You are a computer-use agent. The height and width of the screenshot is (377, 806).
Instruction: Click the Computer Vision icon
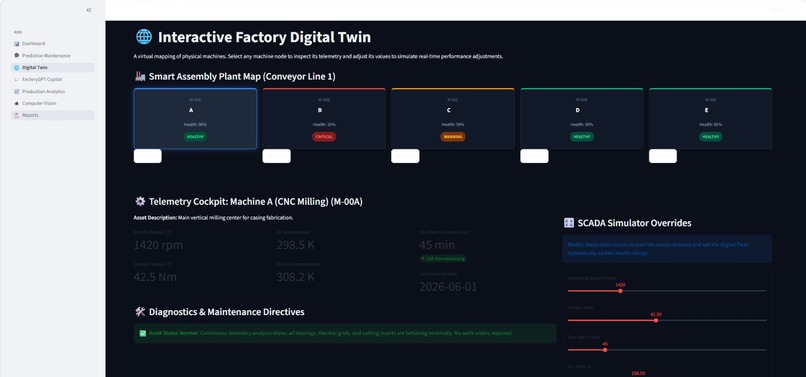tap(16, 103)
